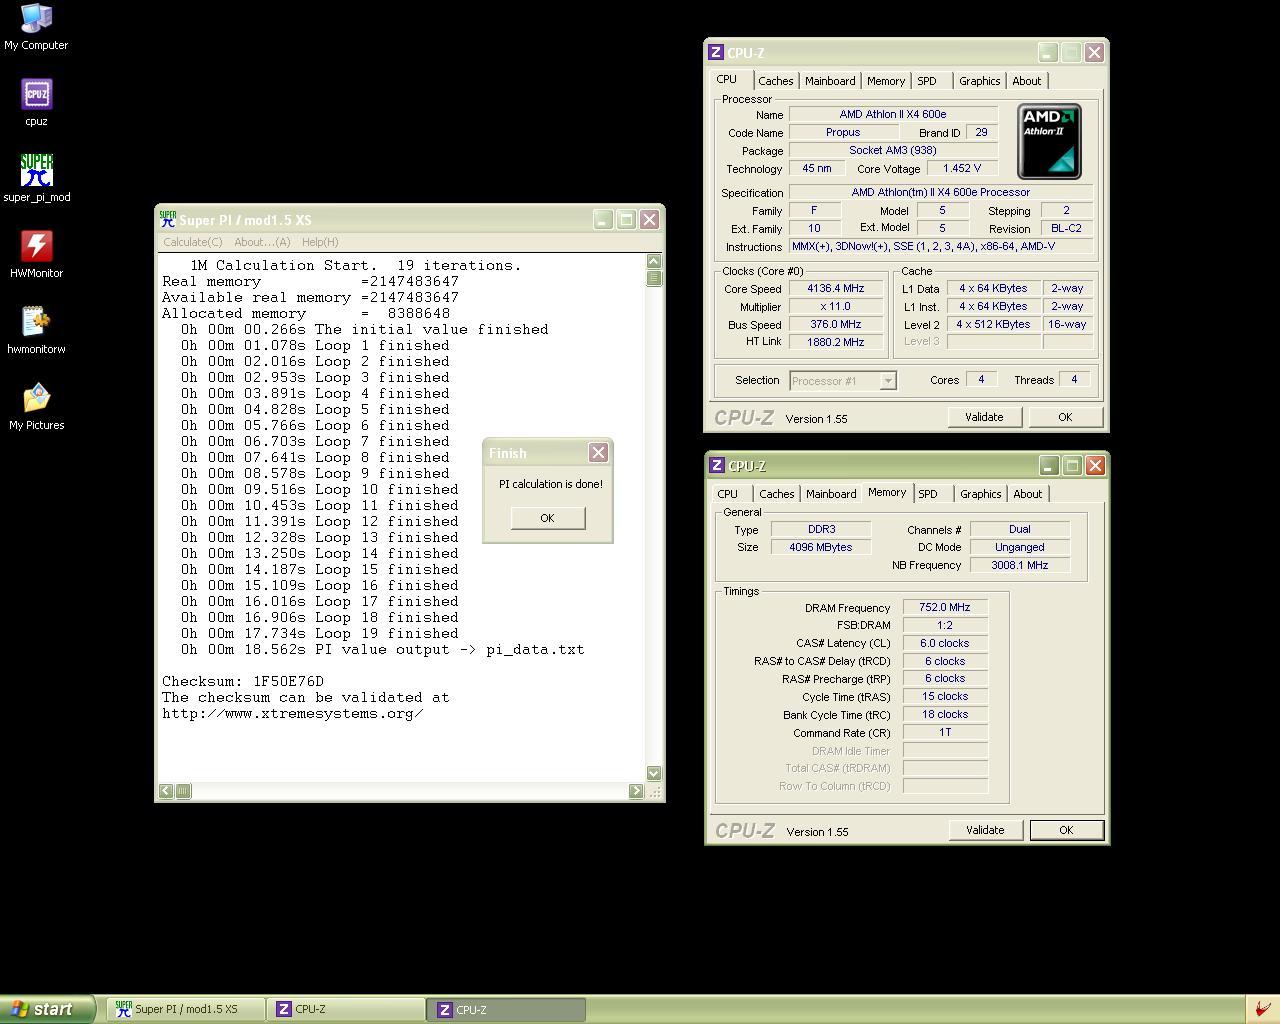The height and width of the screenshot is (1024, 1280).
Task: Click Loop 19 finished line
Action: (x=320, y=633)
